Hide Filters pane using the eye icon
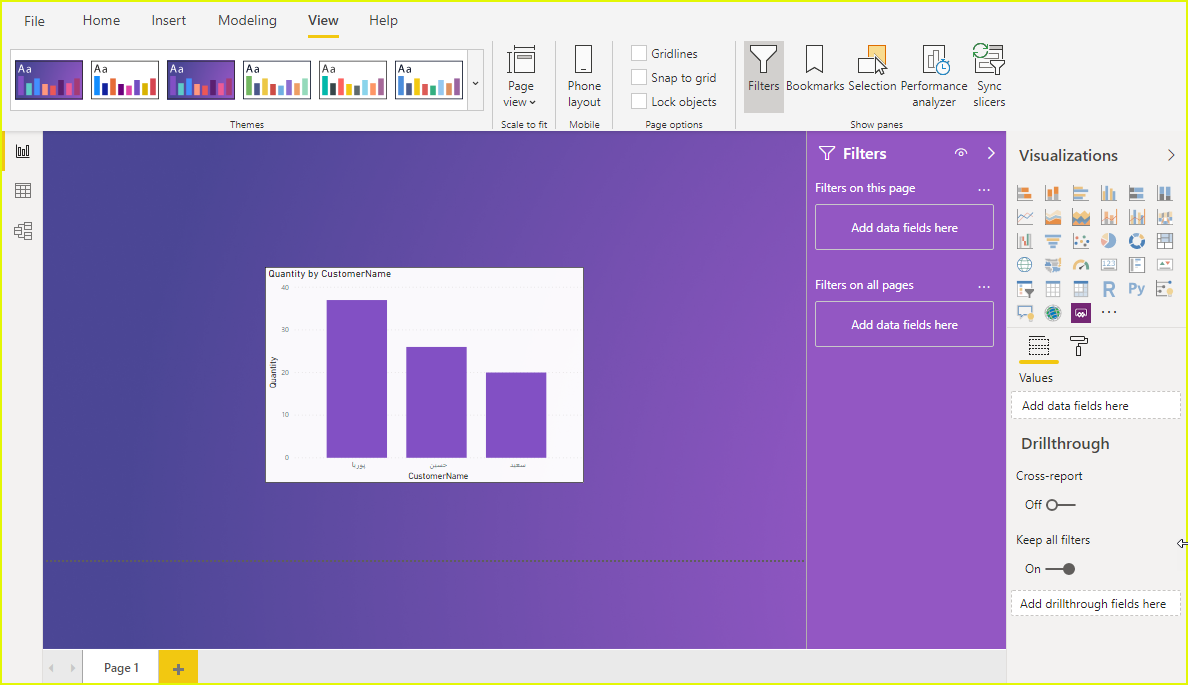The image size is (1188, 685). pyautogui.click(x=961, y=153)
